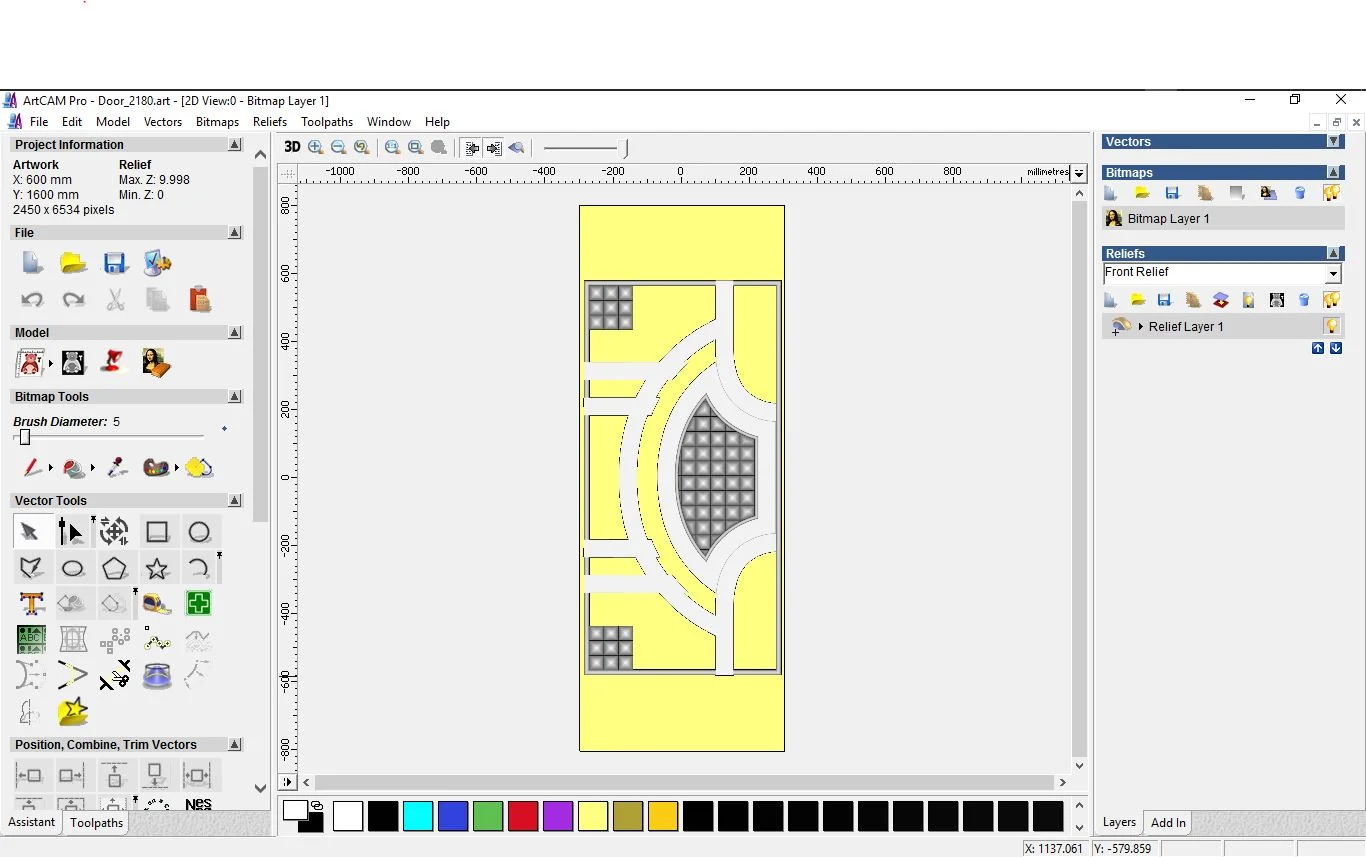Click the Create Vector Text tool

point(31,604)
